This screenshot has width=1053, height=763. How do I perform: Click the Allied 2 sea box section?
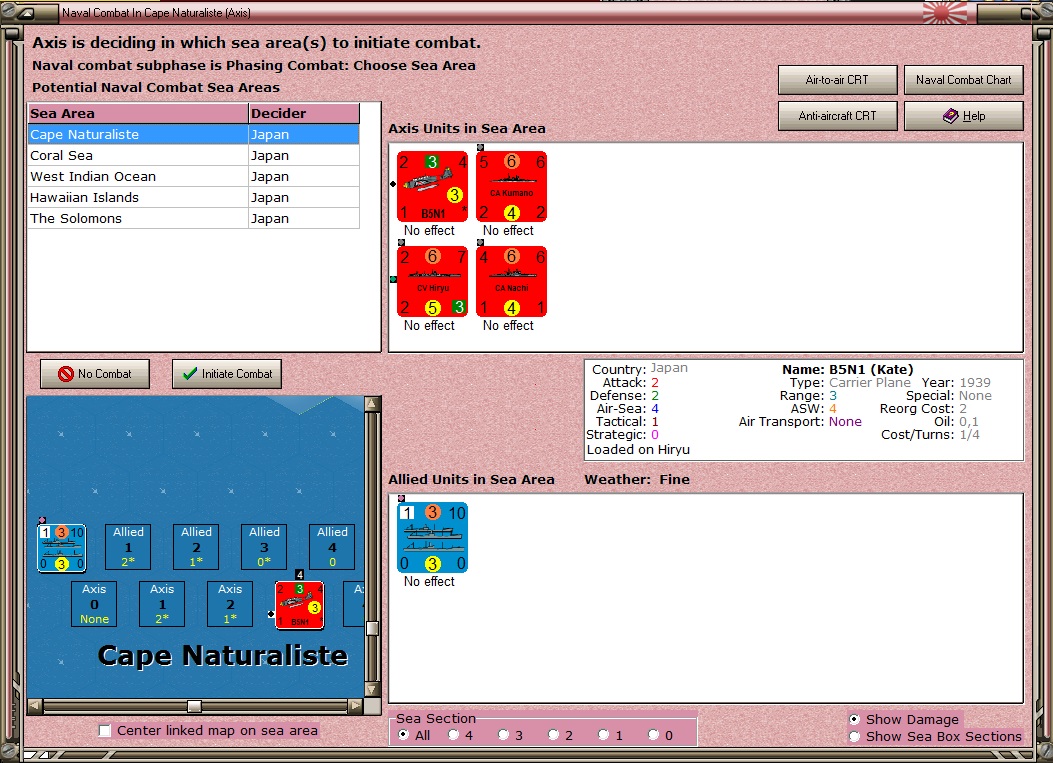coord(196,547)
